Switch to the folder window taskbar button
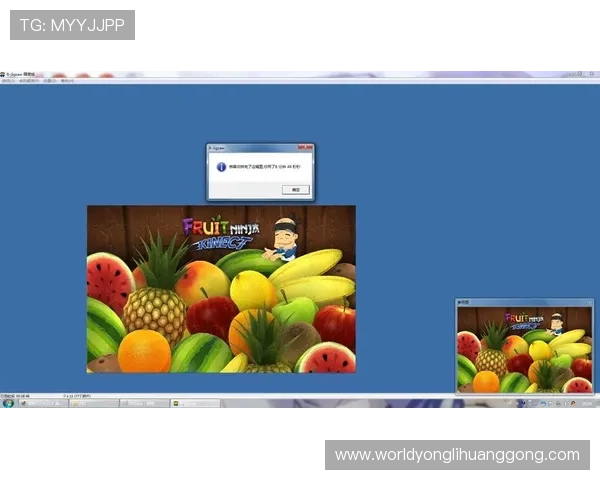This screenshot has height=480, width=600. pyautogui.click(x=94, y=403)
